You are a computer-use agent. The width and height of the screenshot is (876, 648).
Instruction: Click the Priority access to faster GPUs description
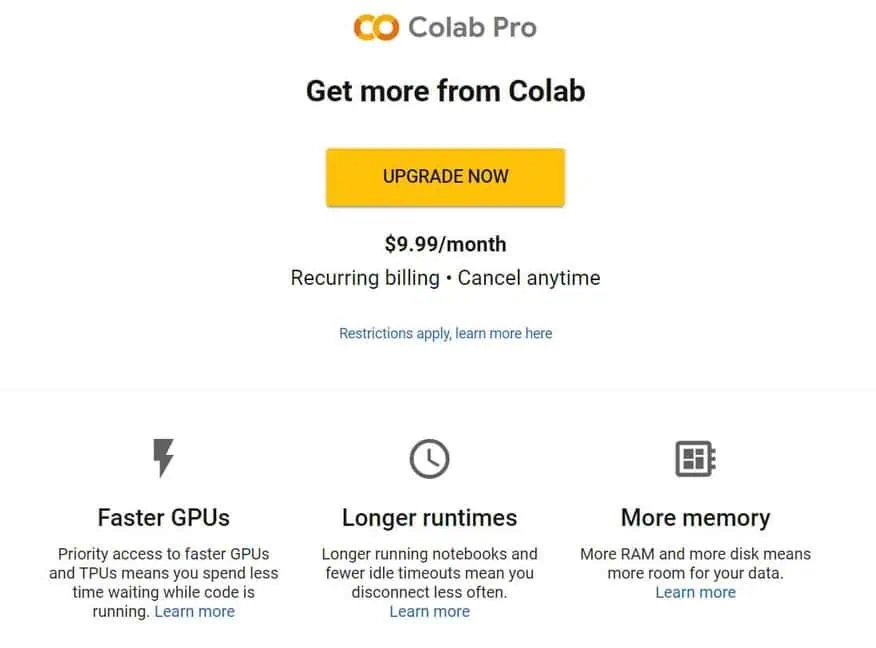point(163,583)
